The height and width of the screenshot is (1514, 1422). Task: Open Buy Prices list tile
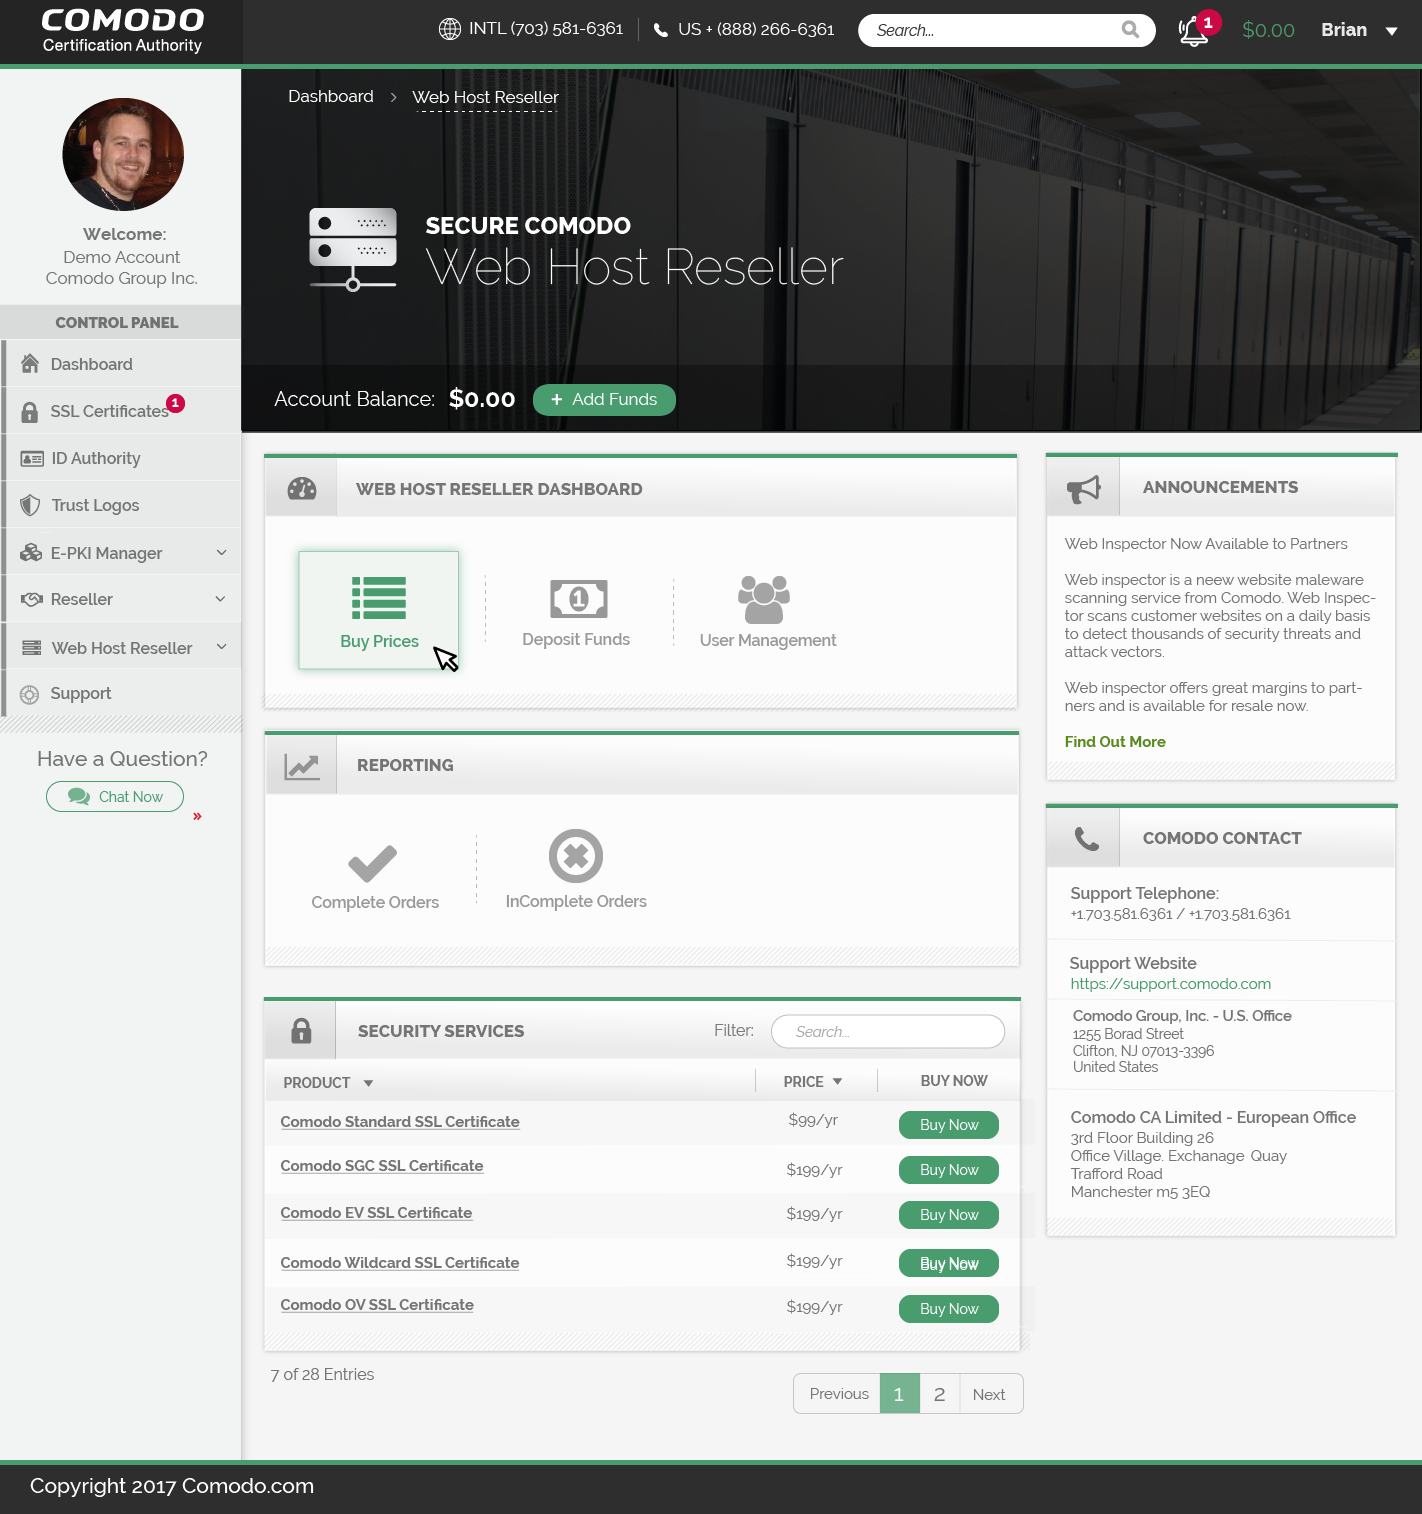click(x=379, y=610)
